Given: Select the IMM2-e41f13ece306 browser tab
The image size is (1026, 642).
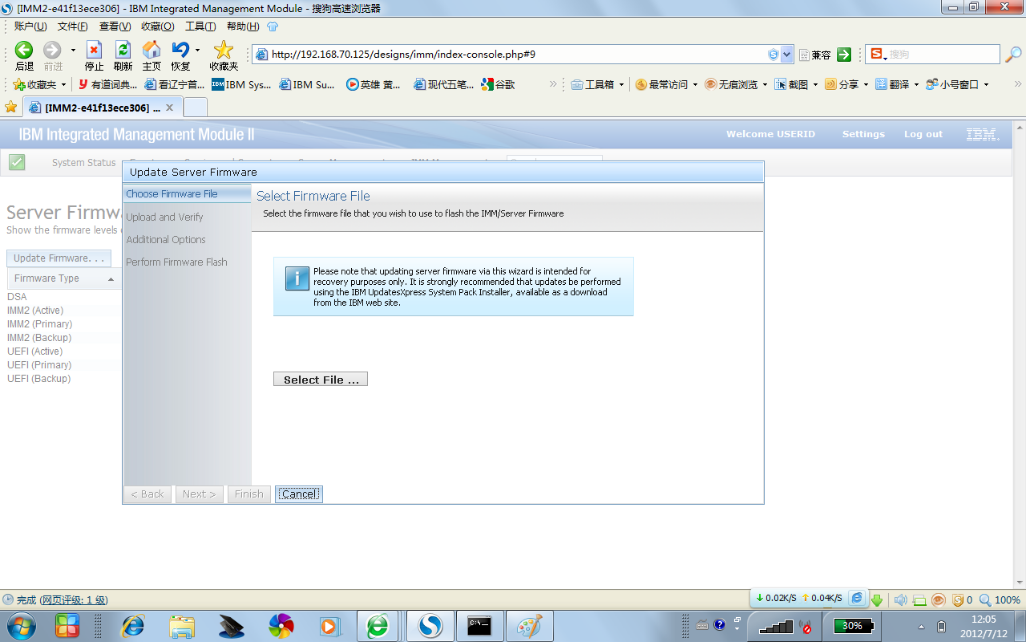Looking at the screenshot, I should [101, 107].
